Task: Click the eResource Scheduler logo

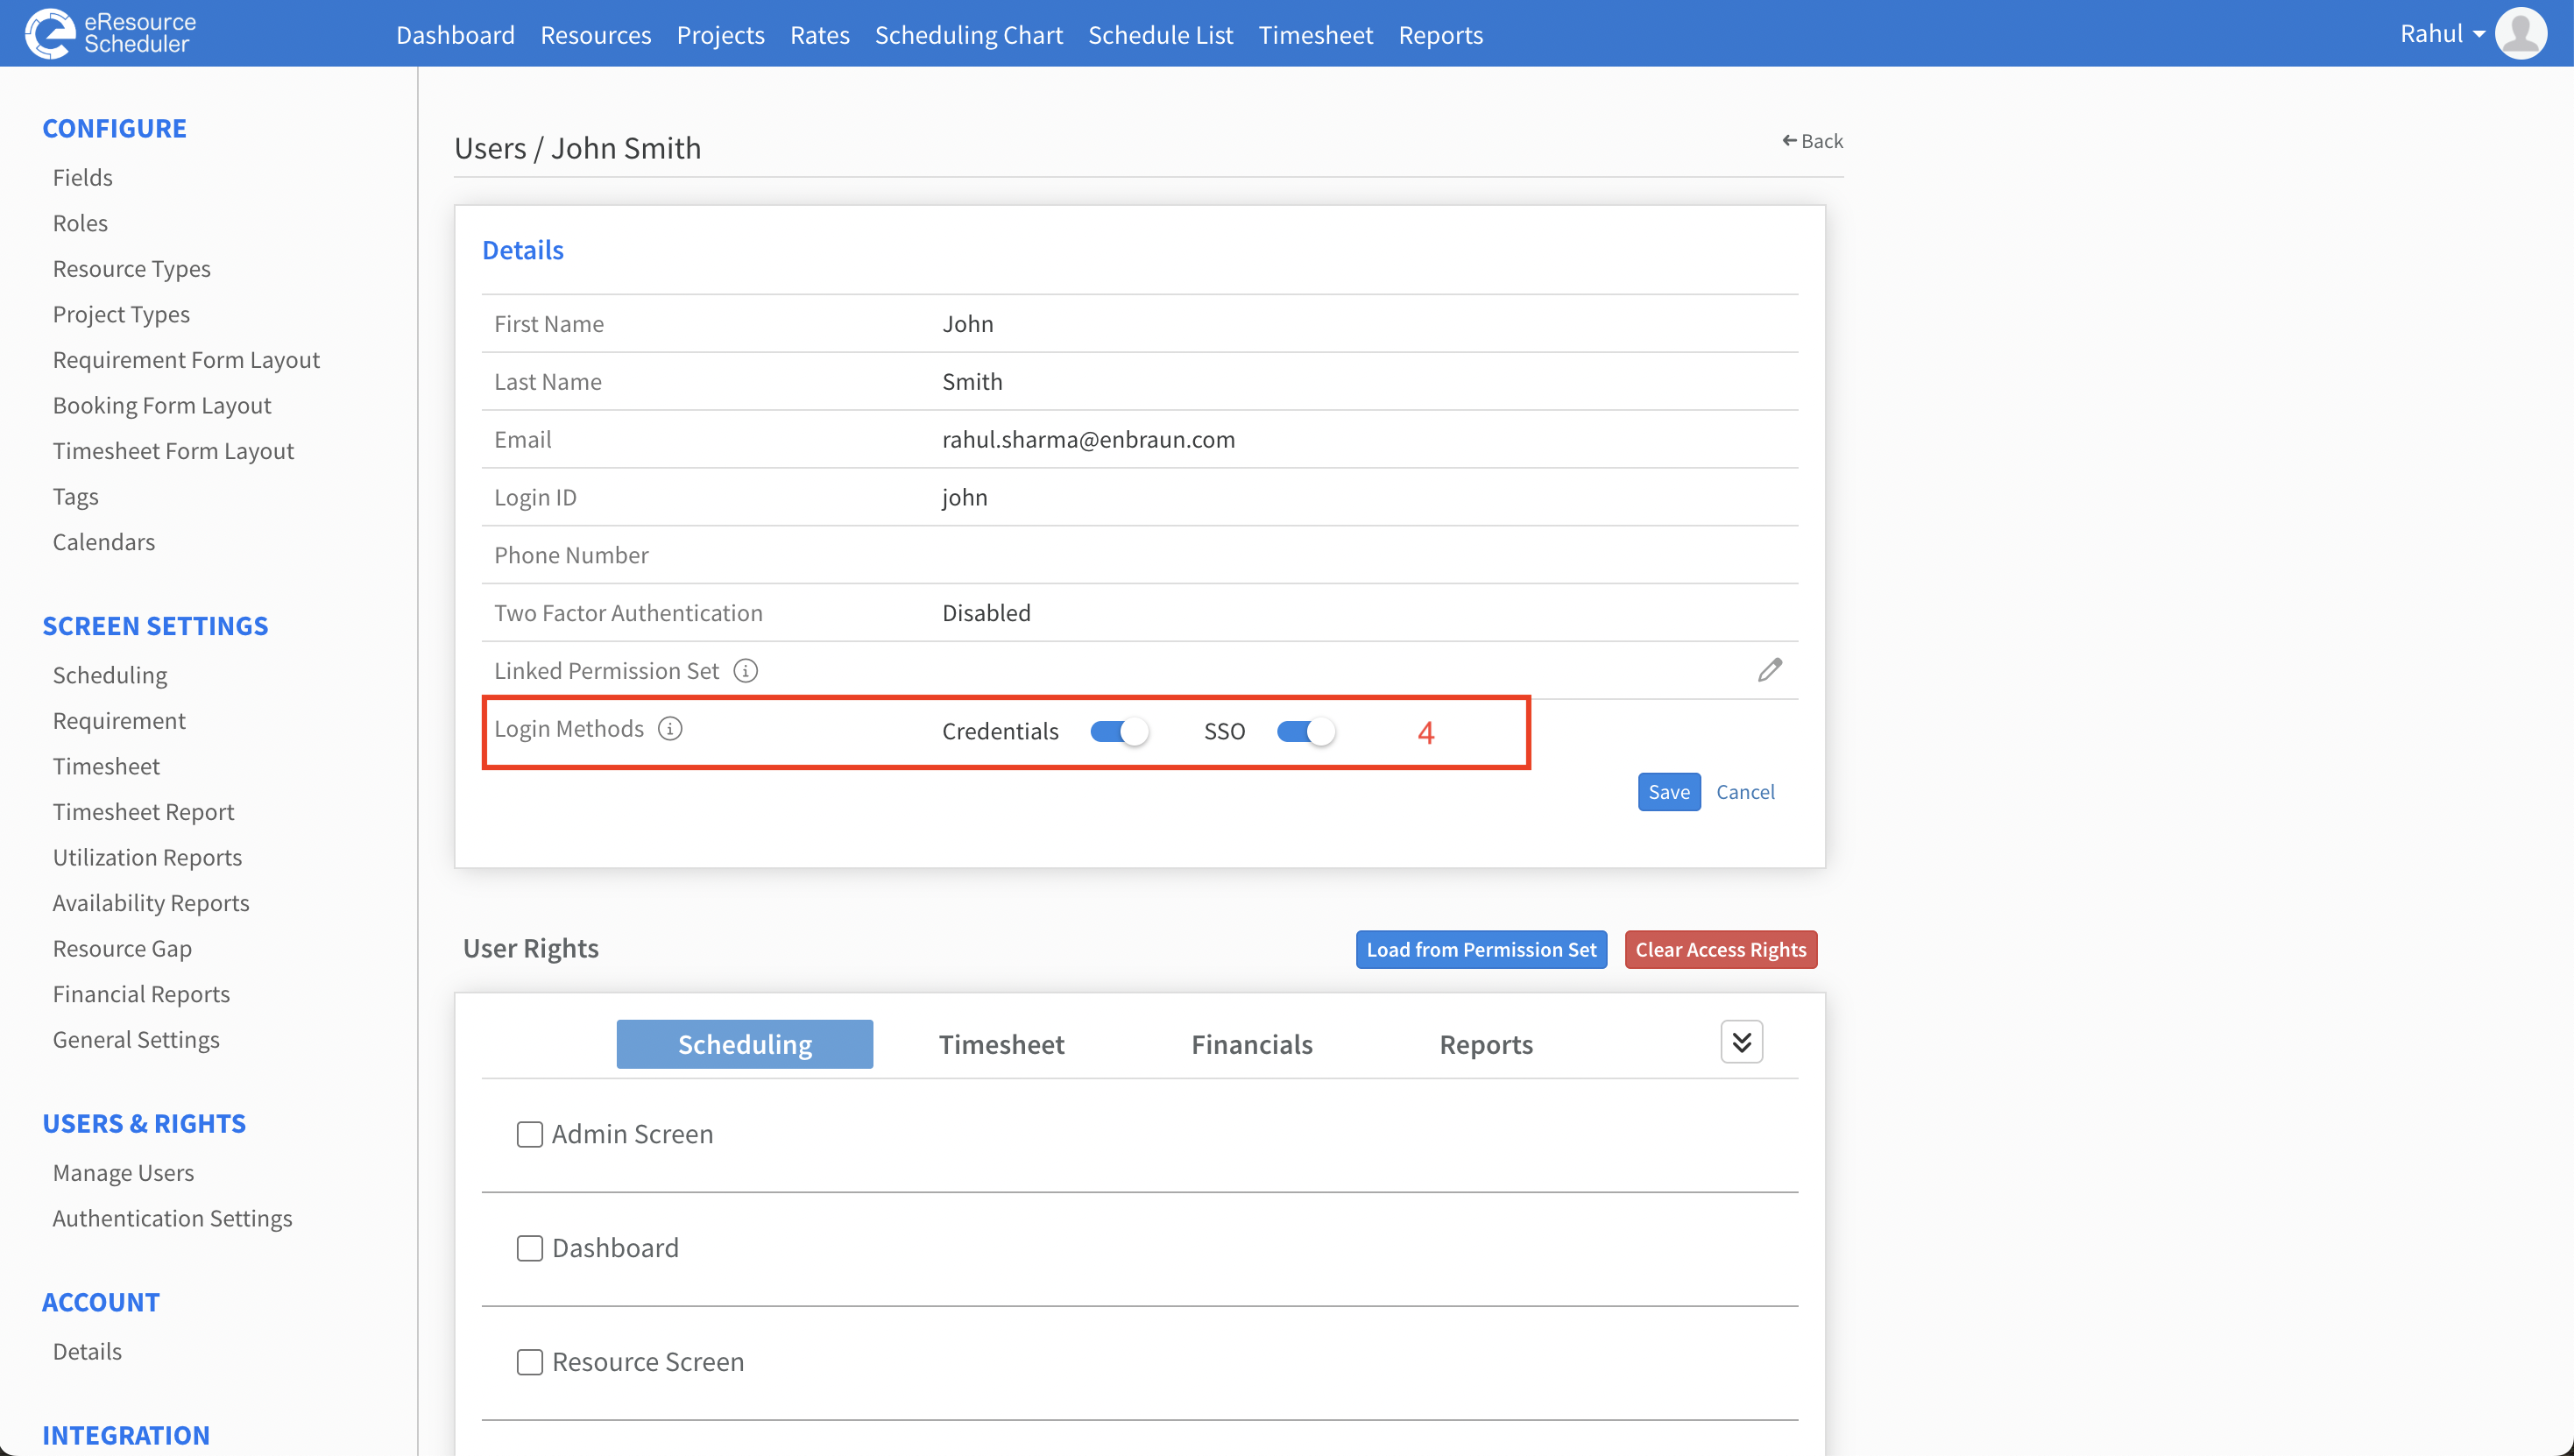Action: [x=111, y=33]
